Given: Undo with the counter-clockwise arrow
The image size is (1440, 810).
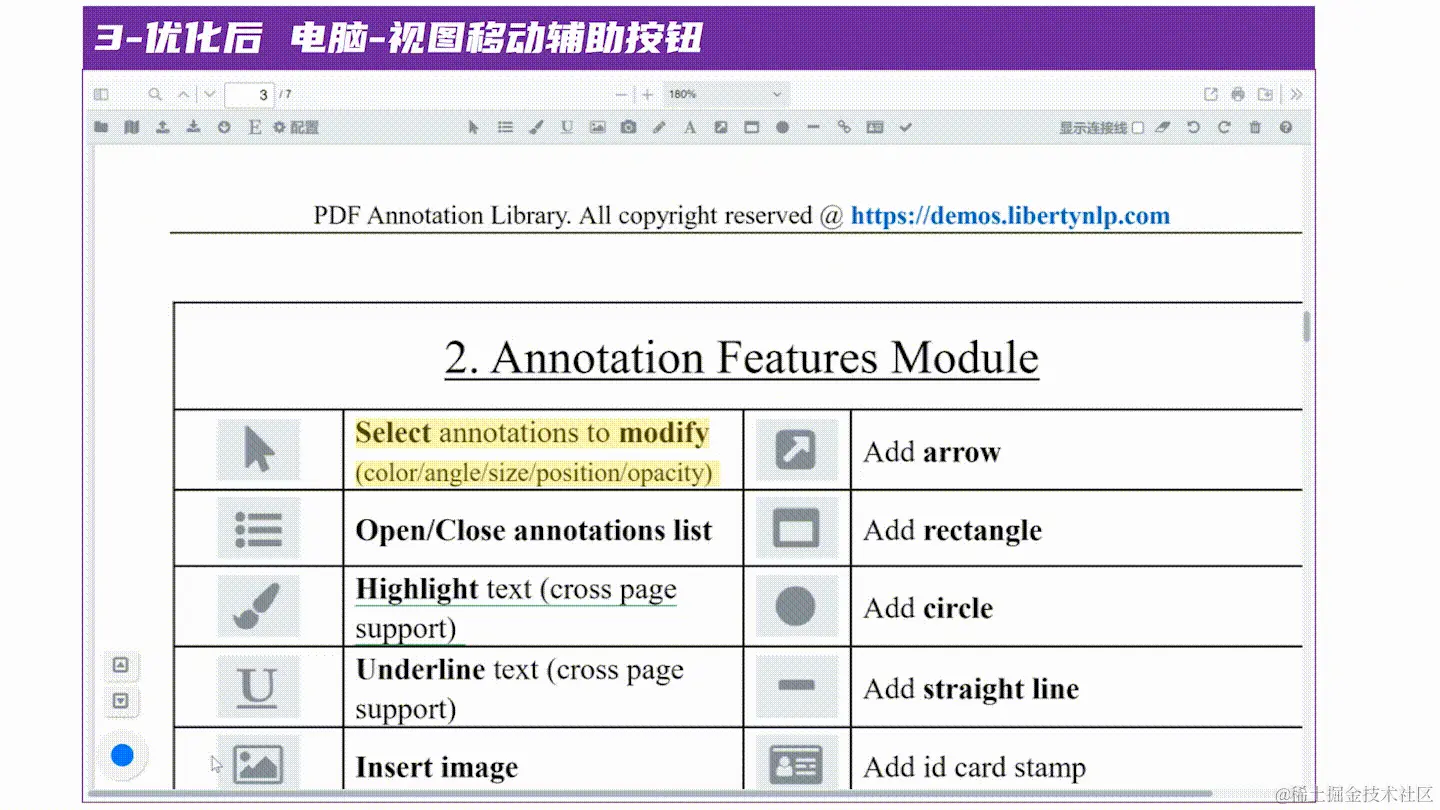Looking at the screenshot, I should [1193, 128].
